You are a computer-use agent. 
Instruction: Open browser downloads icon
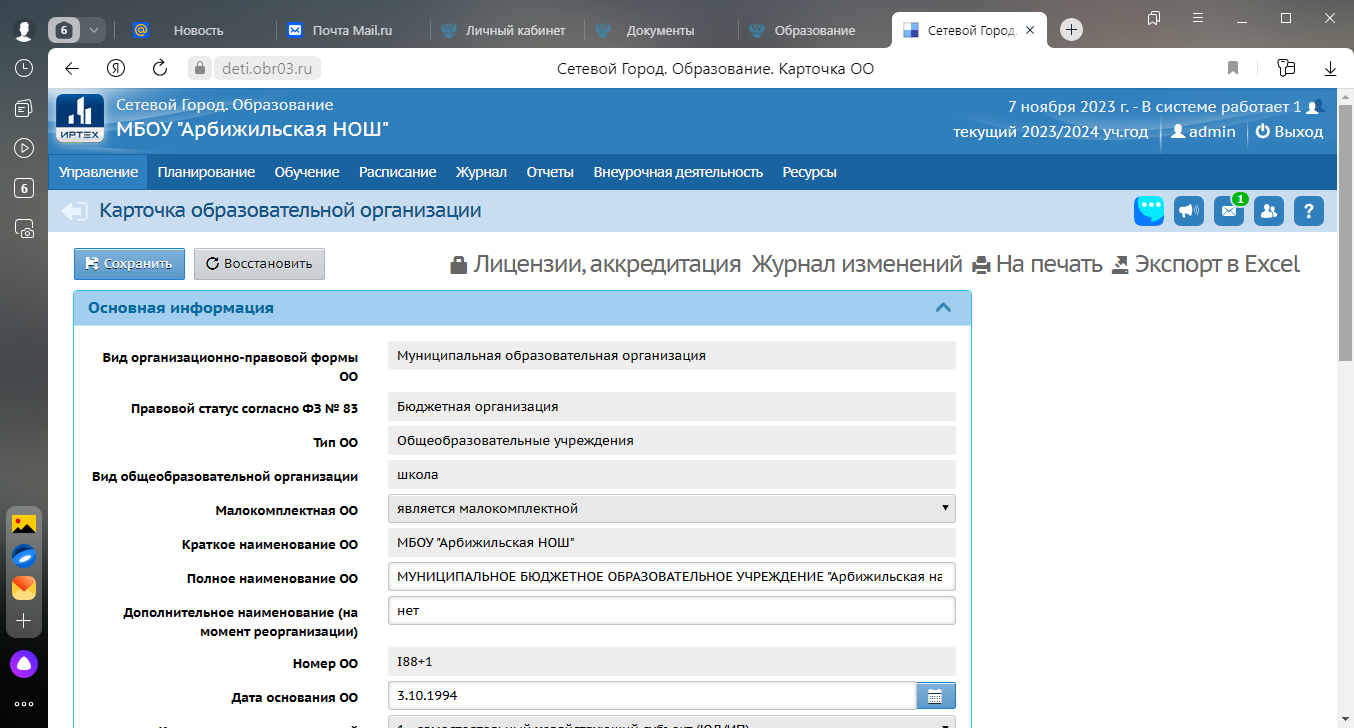(1331, 68)
